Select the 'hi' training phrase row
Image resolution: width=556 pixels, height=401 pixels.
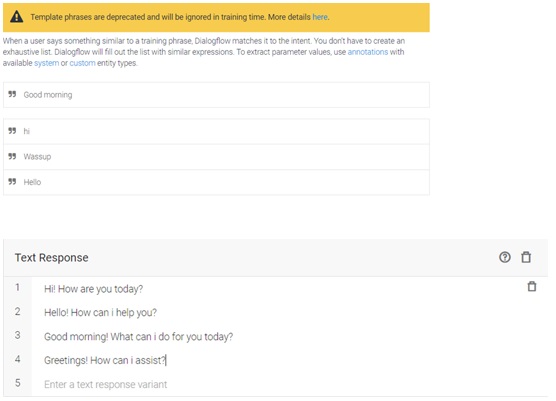[x=216, y=131]
